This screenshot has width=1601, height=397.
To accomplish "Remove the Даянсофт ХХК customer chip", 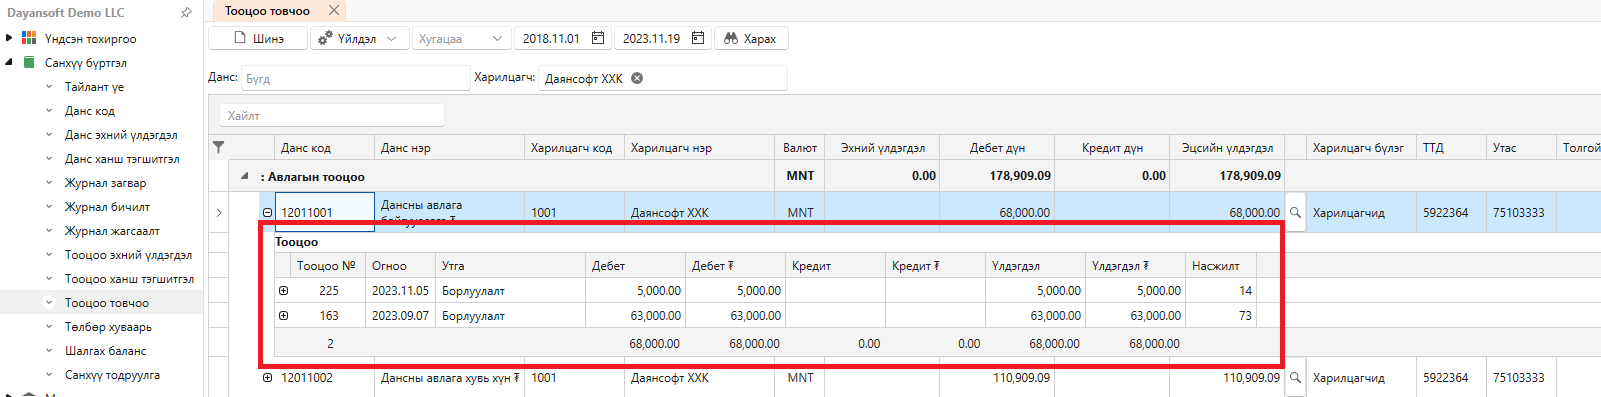I will (637, 78).
